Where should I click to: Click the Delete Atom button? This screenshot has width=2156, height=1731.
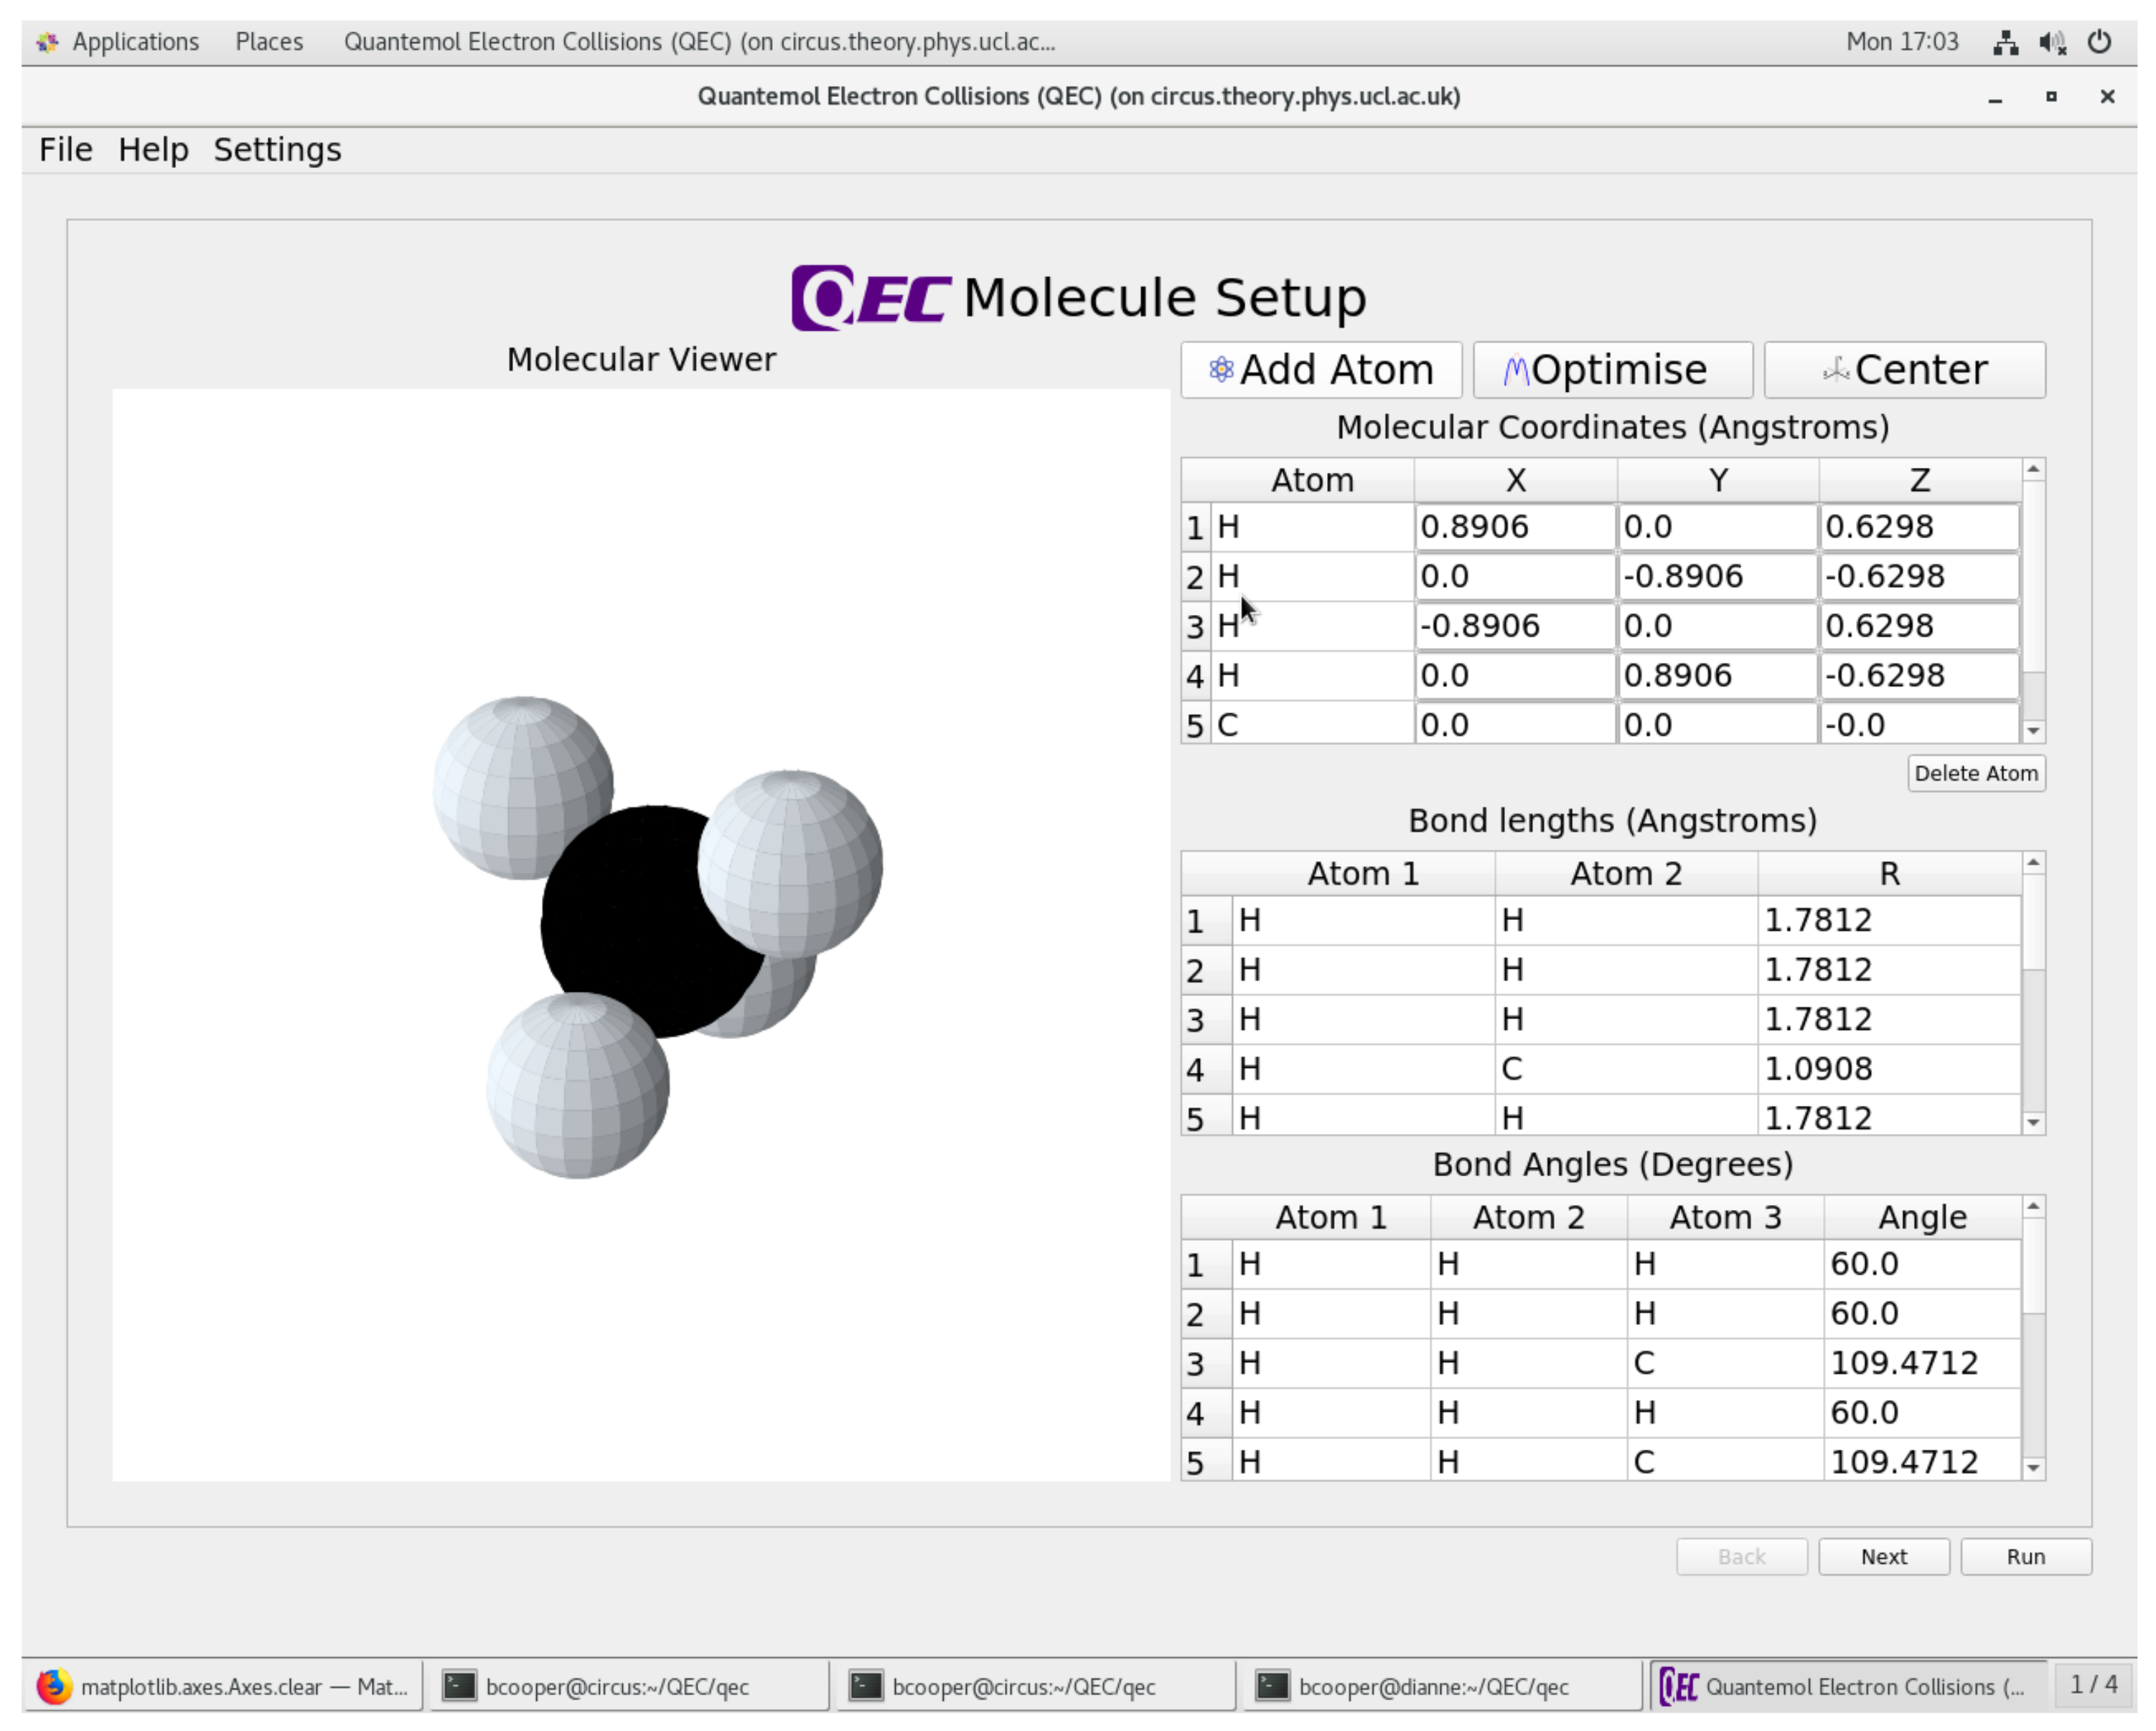[1976, 773]
